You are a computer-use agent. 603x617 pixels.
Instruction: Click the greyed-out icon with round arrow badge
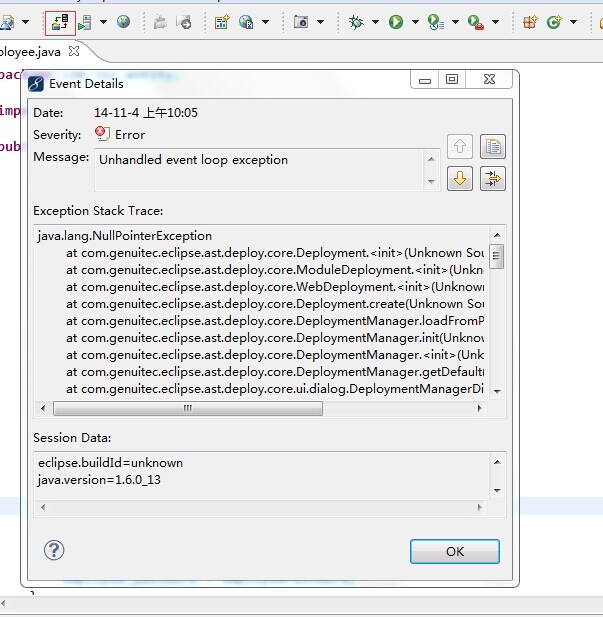coord(184,22)
